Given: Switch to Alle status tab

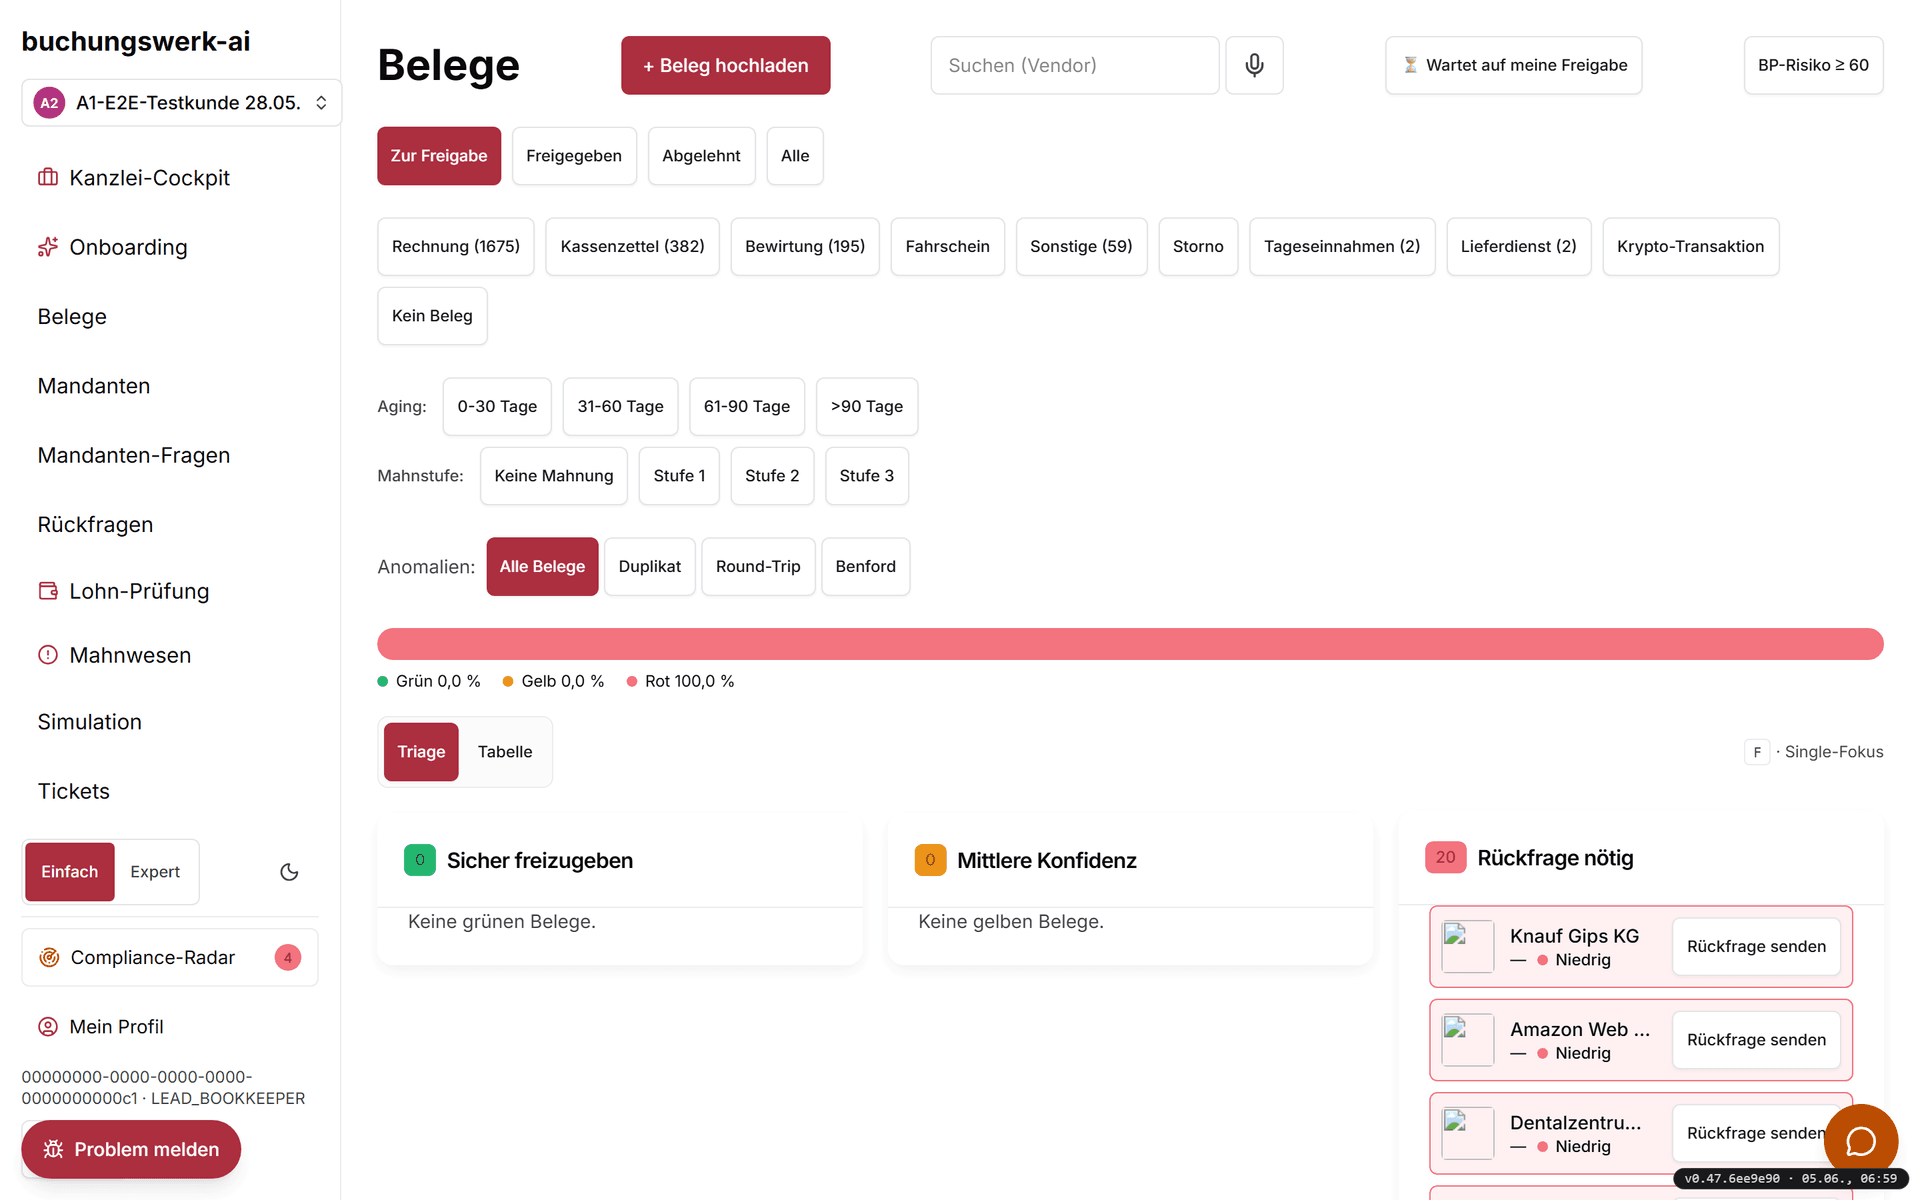Looking at the screenshot, I should click(795, 156).
